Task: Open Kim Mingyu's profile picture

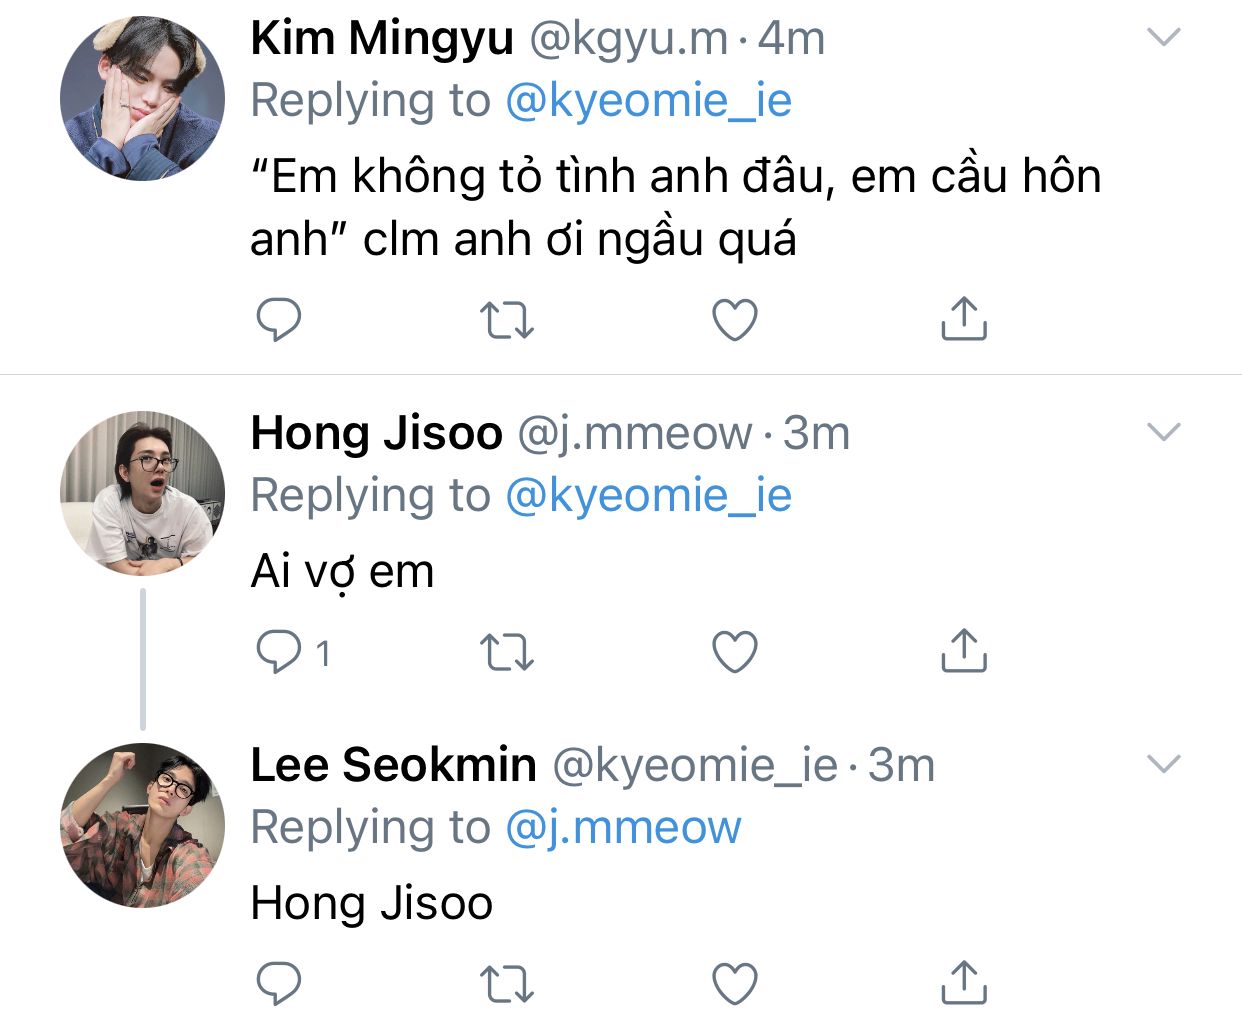Action: click(143, 98)
